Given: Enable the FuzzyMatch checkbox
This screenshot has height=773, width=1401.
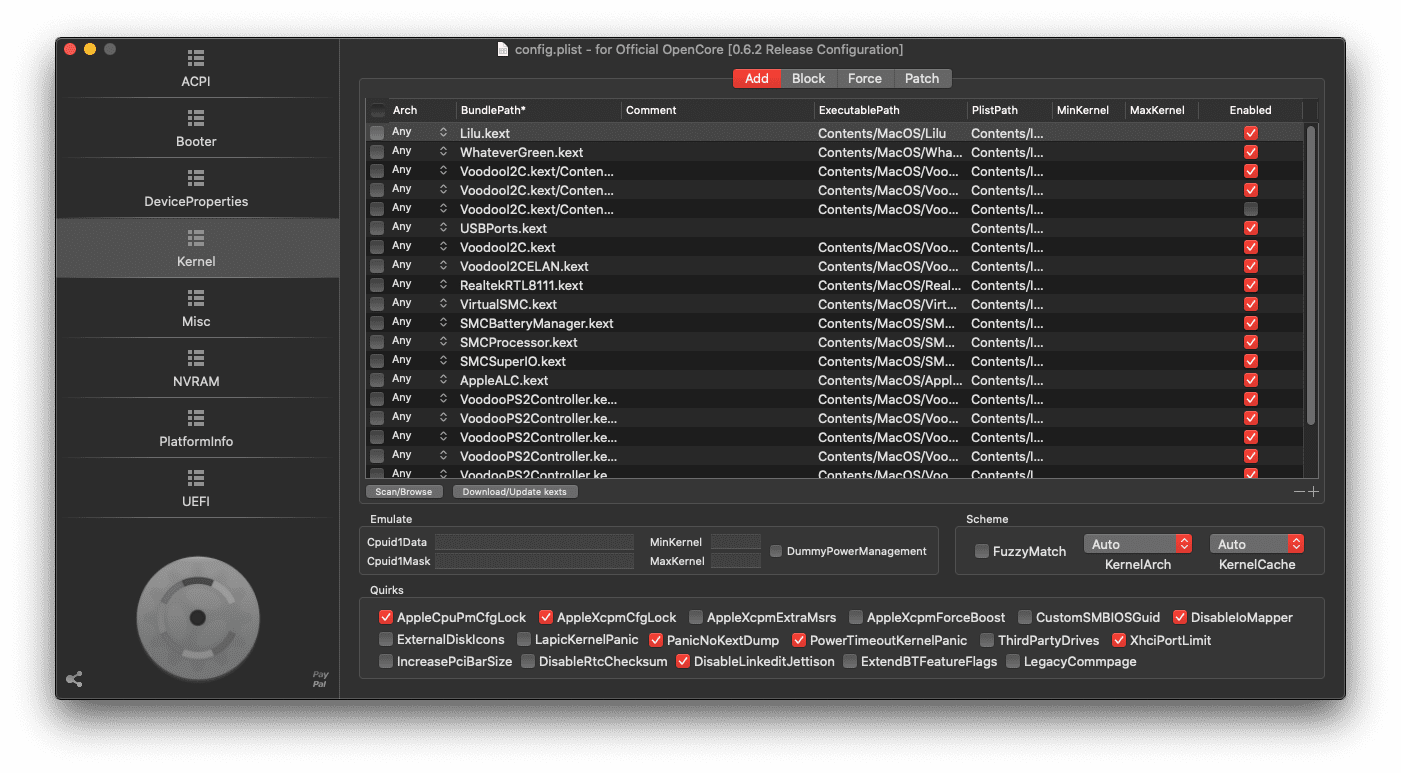Looking at the screenshot, I should coord(982,551).
